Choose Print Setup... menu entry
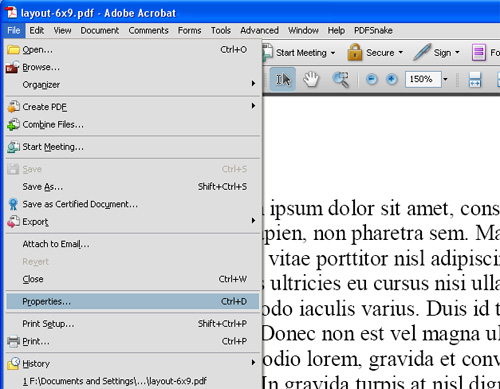Image resolution: width=500 pixels, height=389 pixels. [133, 324]
